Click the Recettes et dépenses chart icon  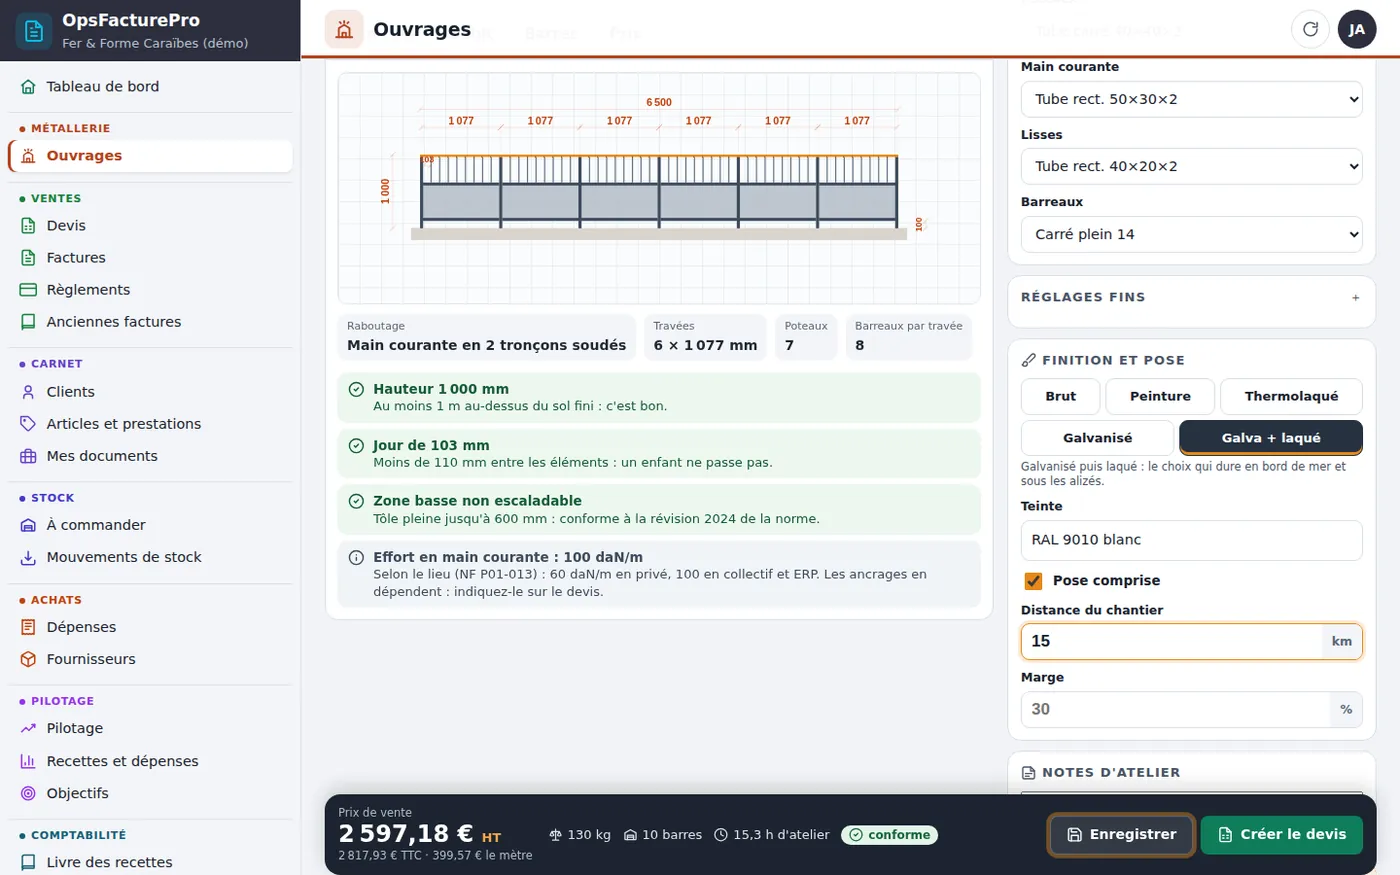pyautogui.click(x=28, y=761)
